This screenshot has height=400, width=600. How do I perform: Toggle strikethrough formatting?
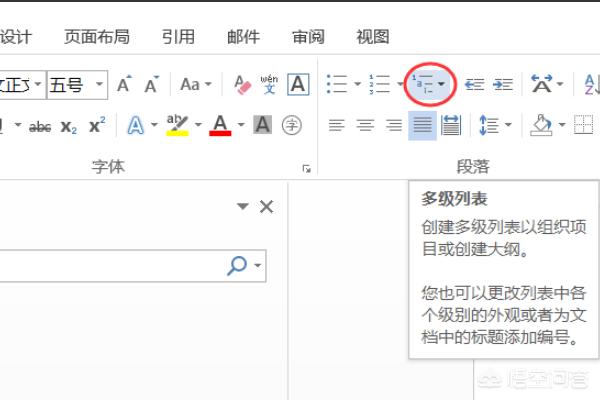[40, 126]
